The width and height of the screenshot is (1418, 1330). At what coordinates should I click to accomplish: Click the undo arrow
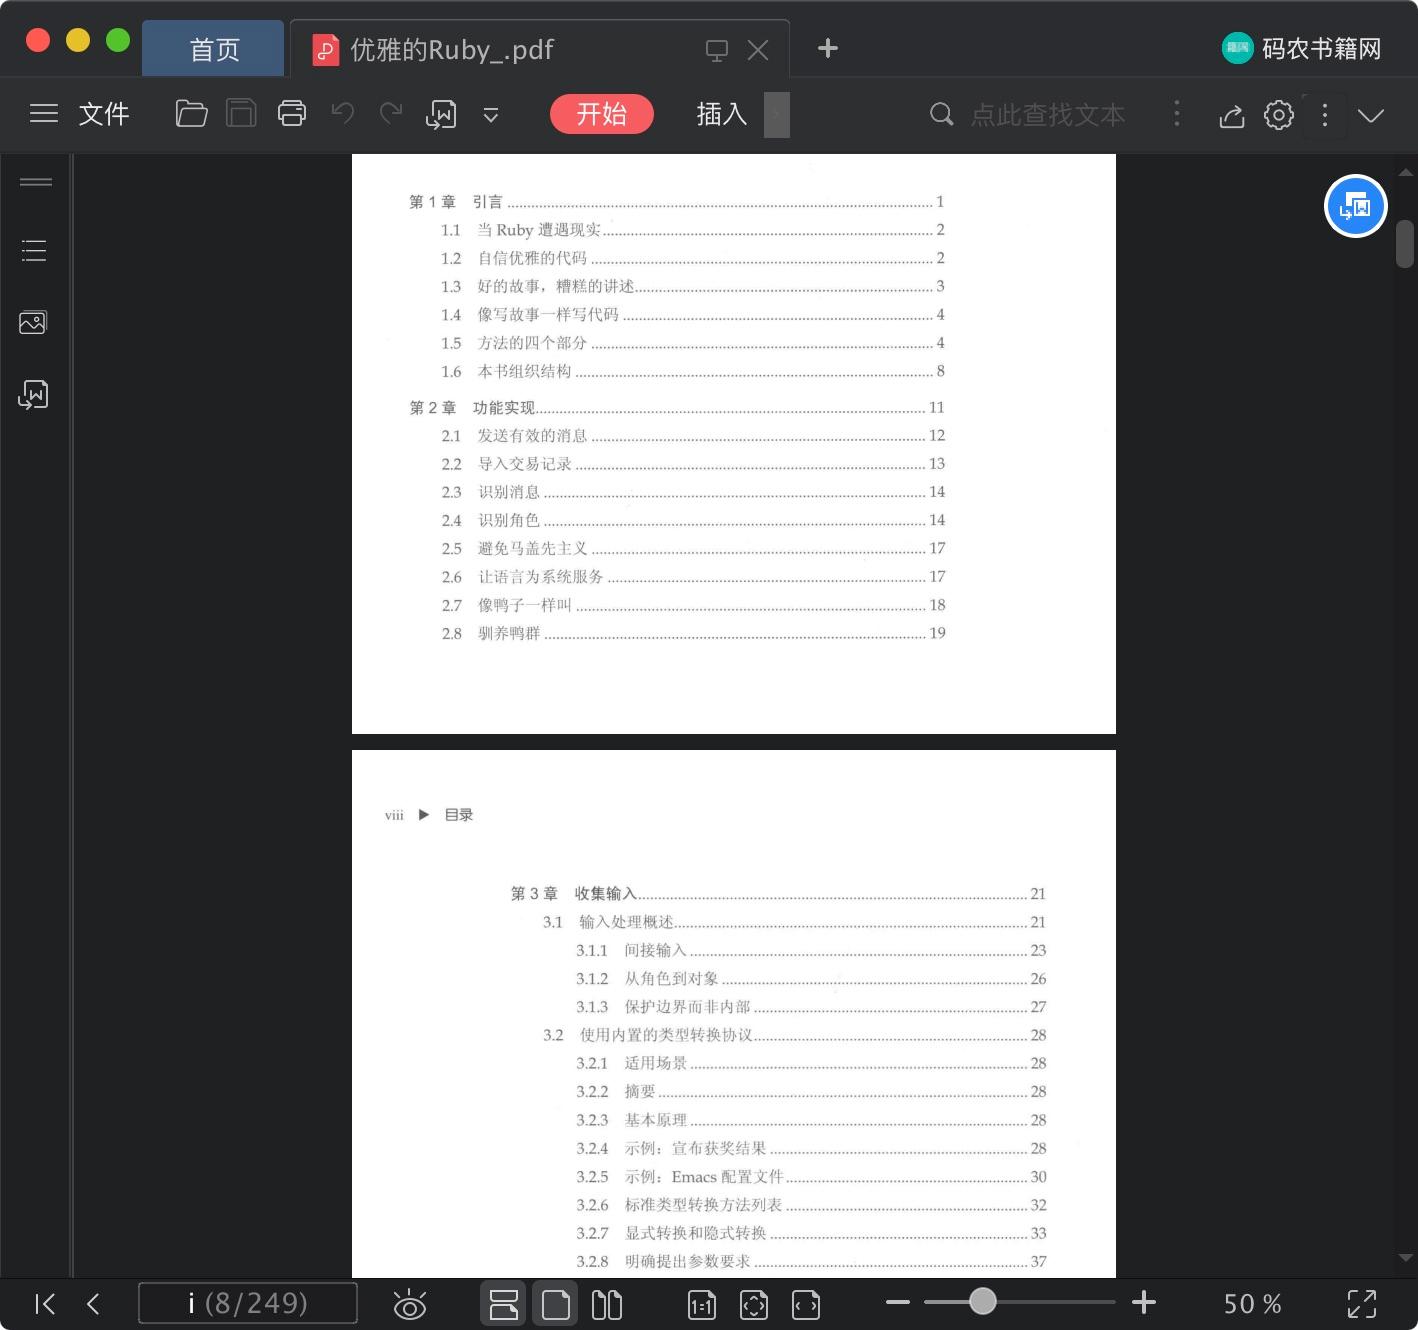click(x=343, y=114)
